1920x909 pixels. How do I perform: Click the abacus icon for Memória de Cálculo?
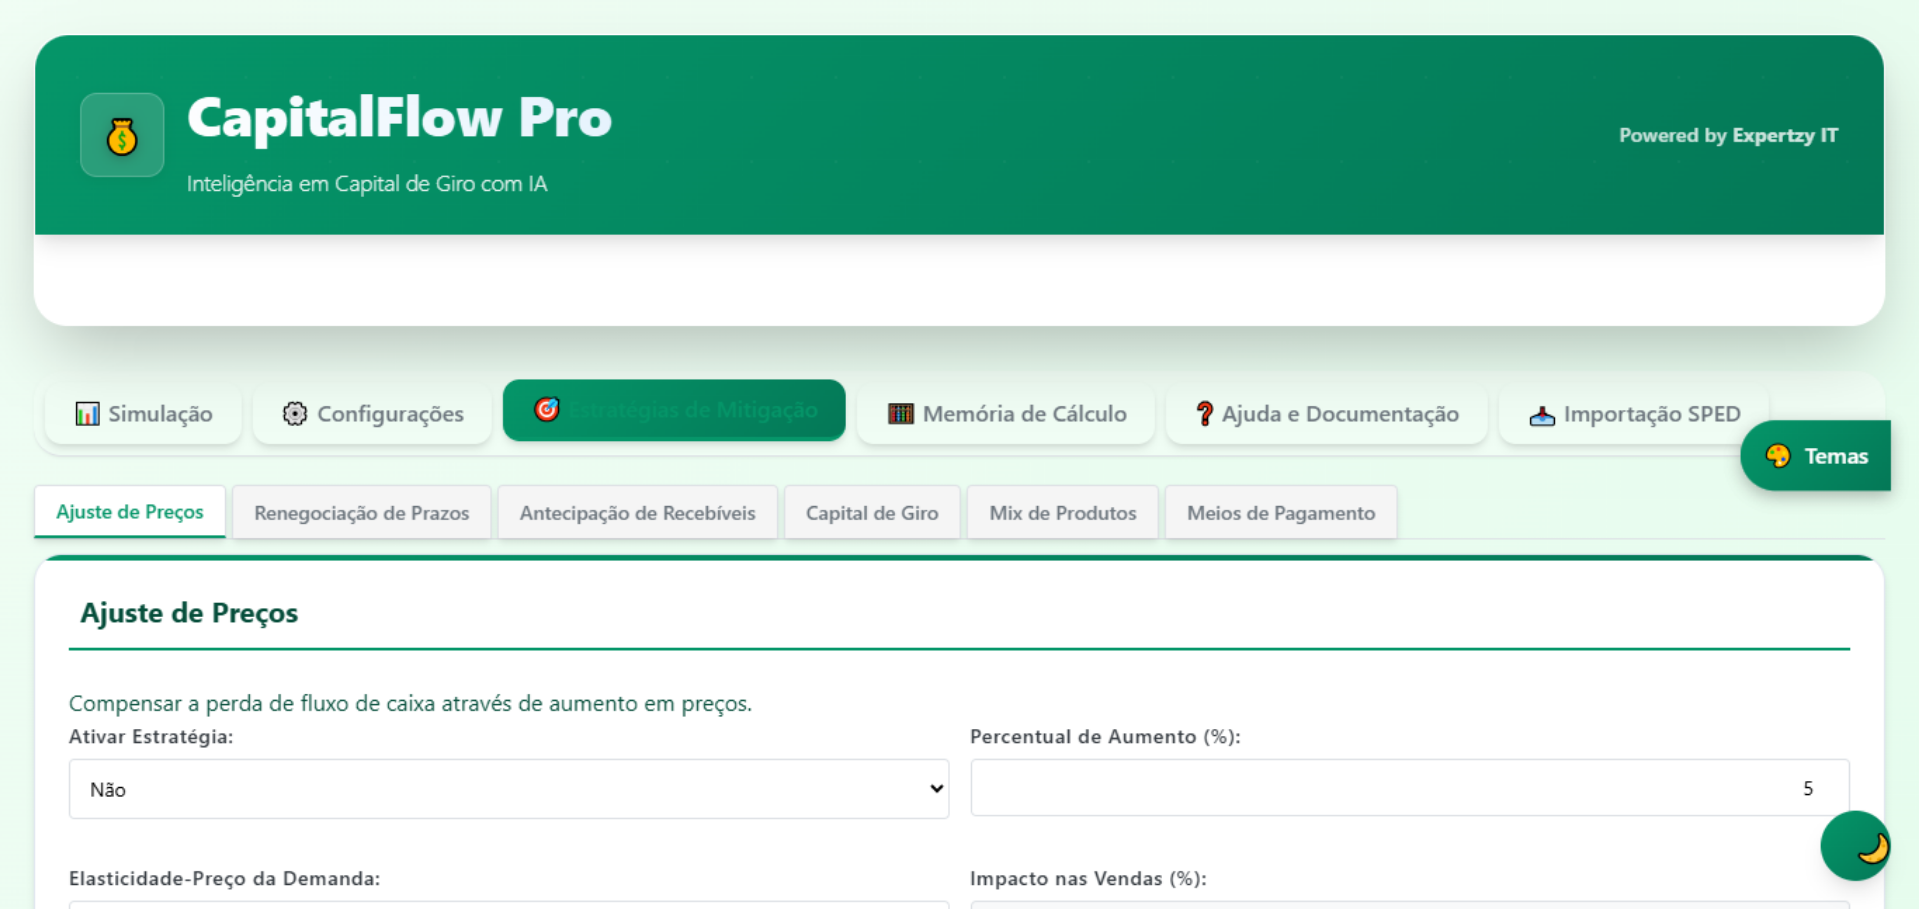click(900, 414)
